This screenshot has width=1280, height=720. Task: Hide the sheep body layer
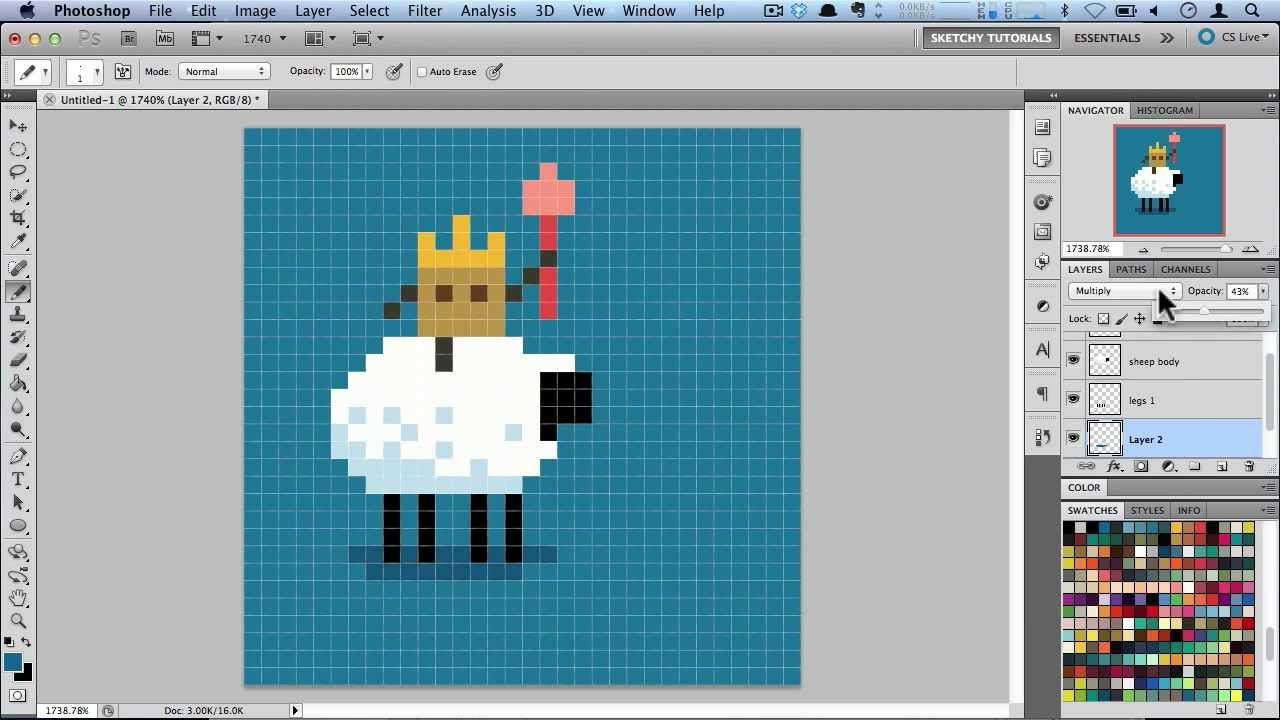tap(1073, 361)
